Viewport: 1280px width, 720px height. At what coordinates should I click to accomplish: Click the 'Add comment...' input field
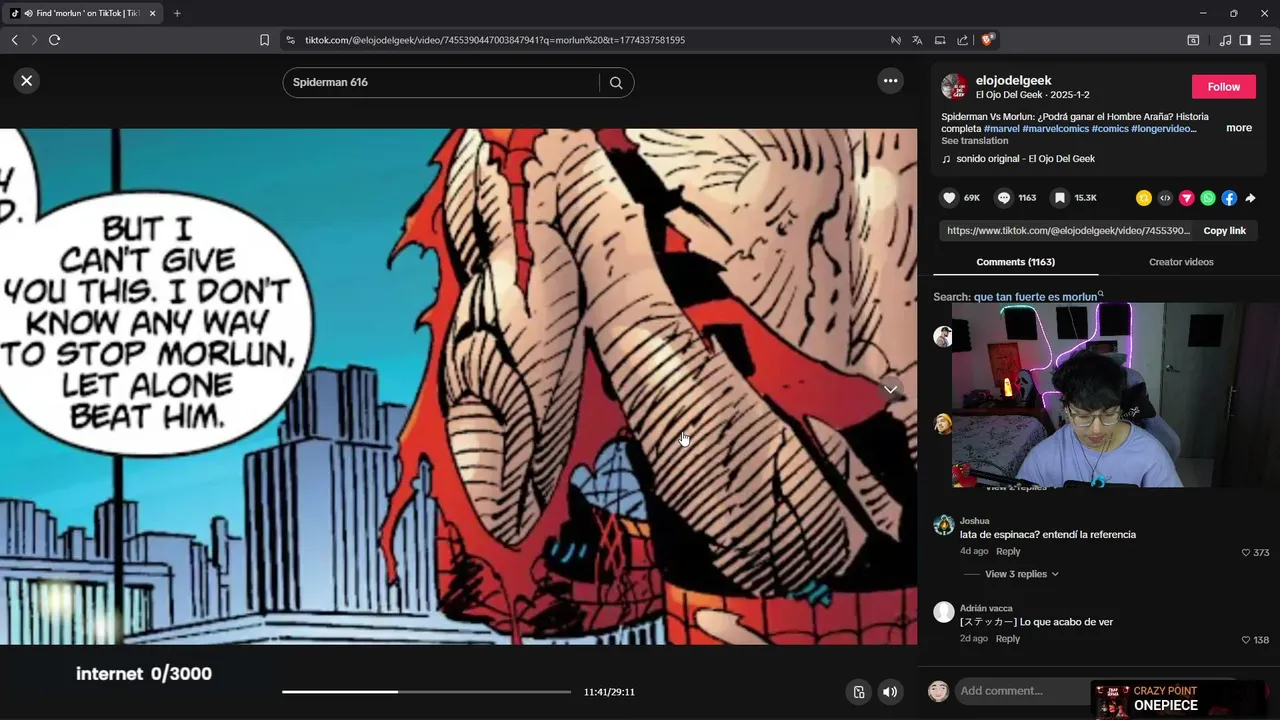(1020, 691)
